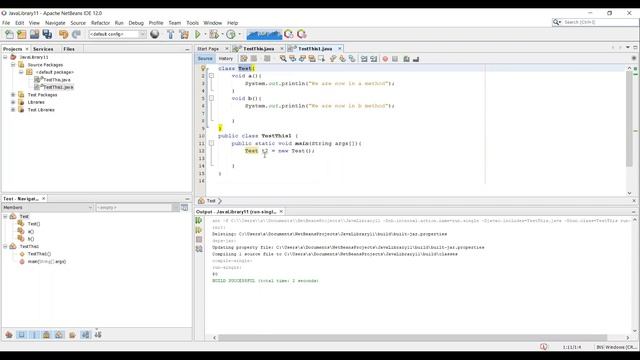
Task: Collapse the default package node
Action: pos(21,72)
